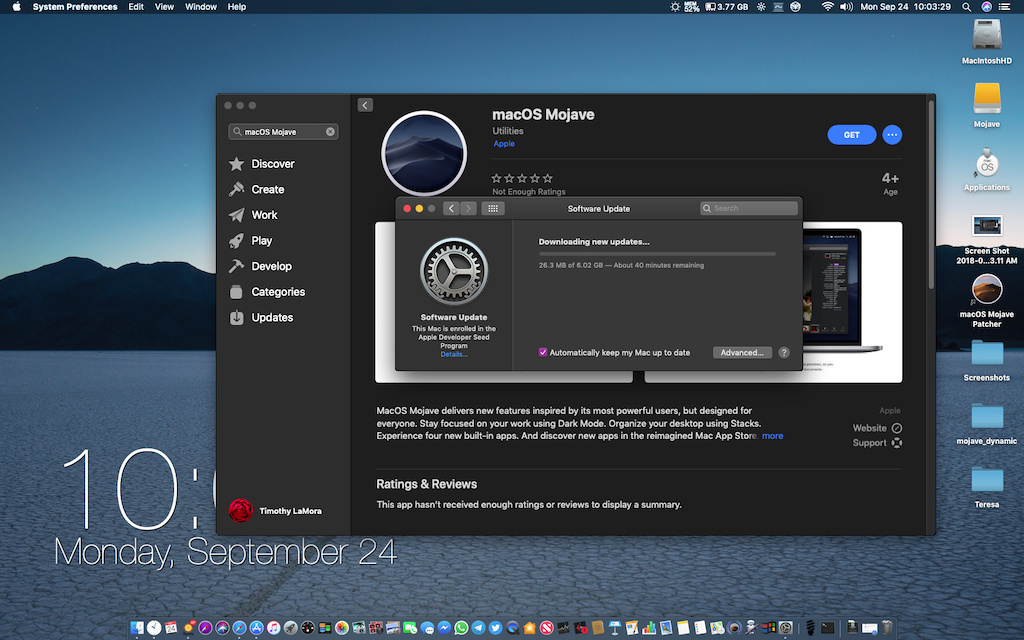Click GET for macOS Mojave

(852, 135)
